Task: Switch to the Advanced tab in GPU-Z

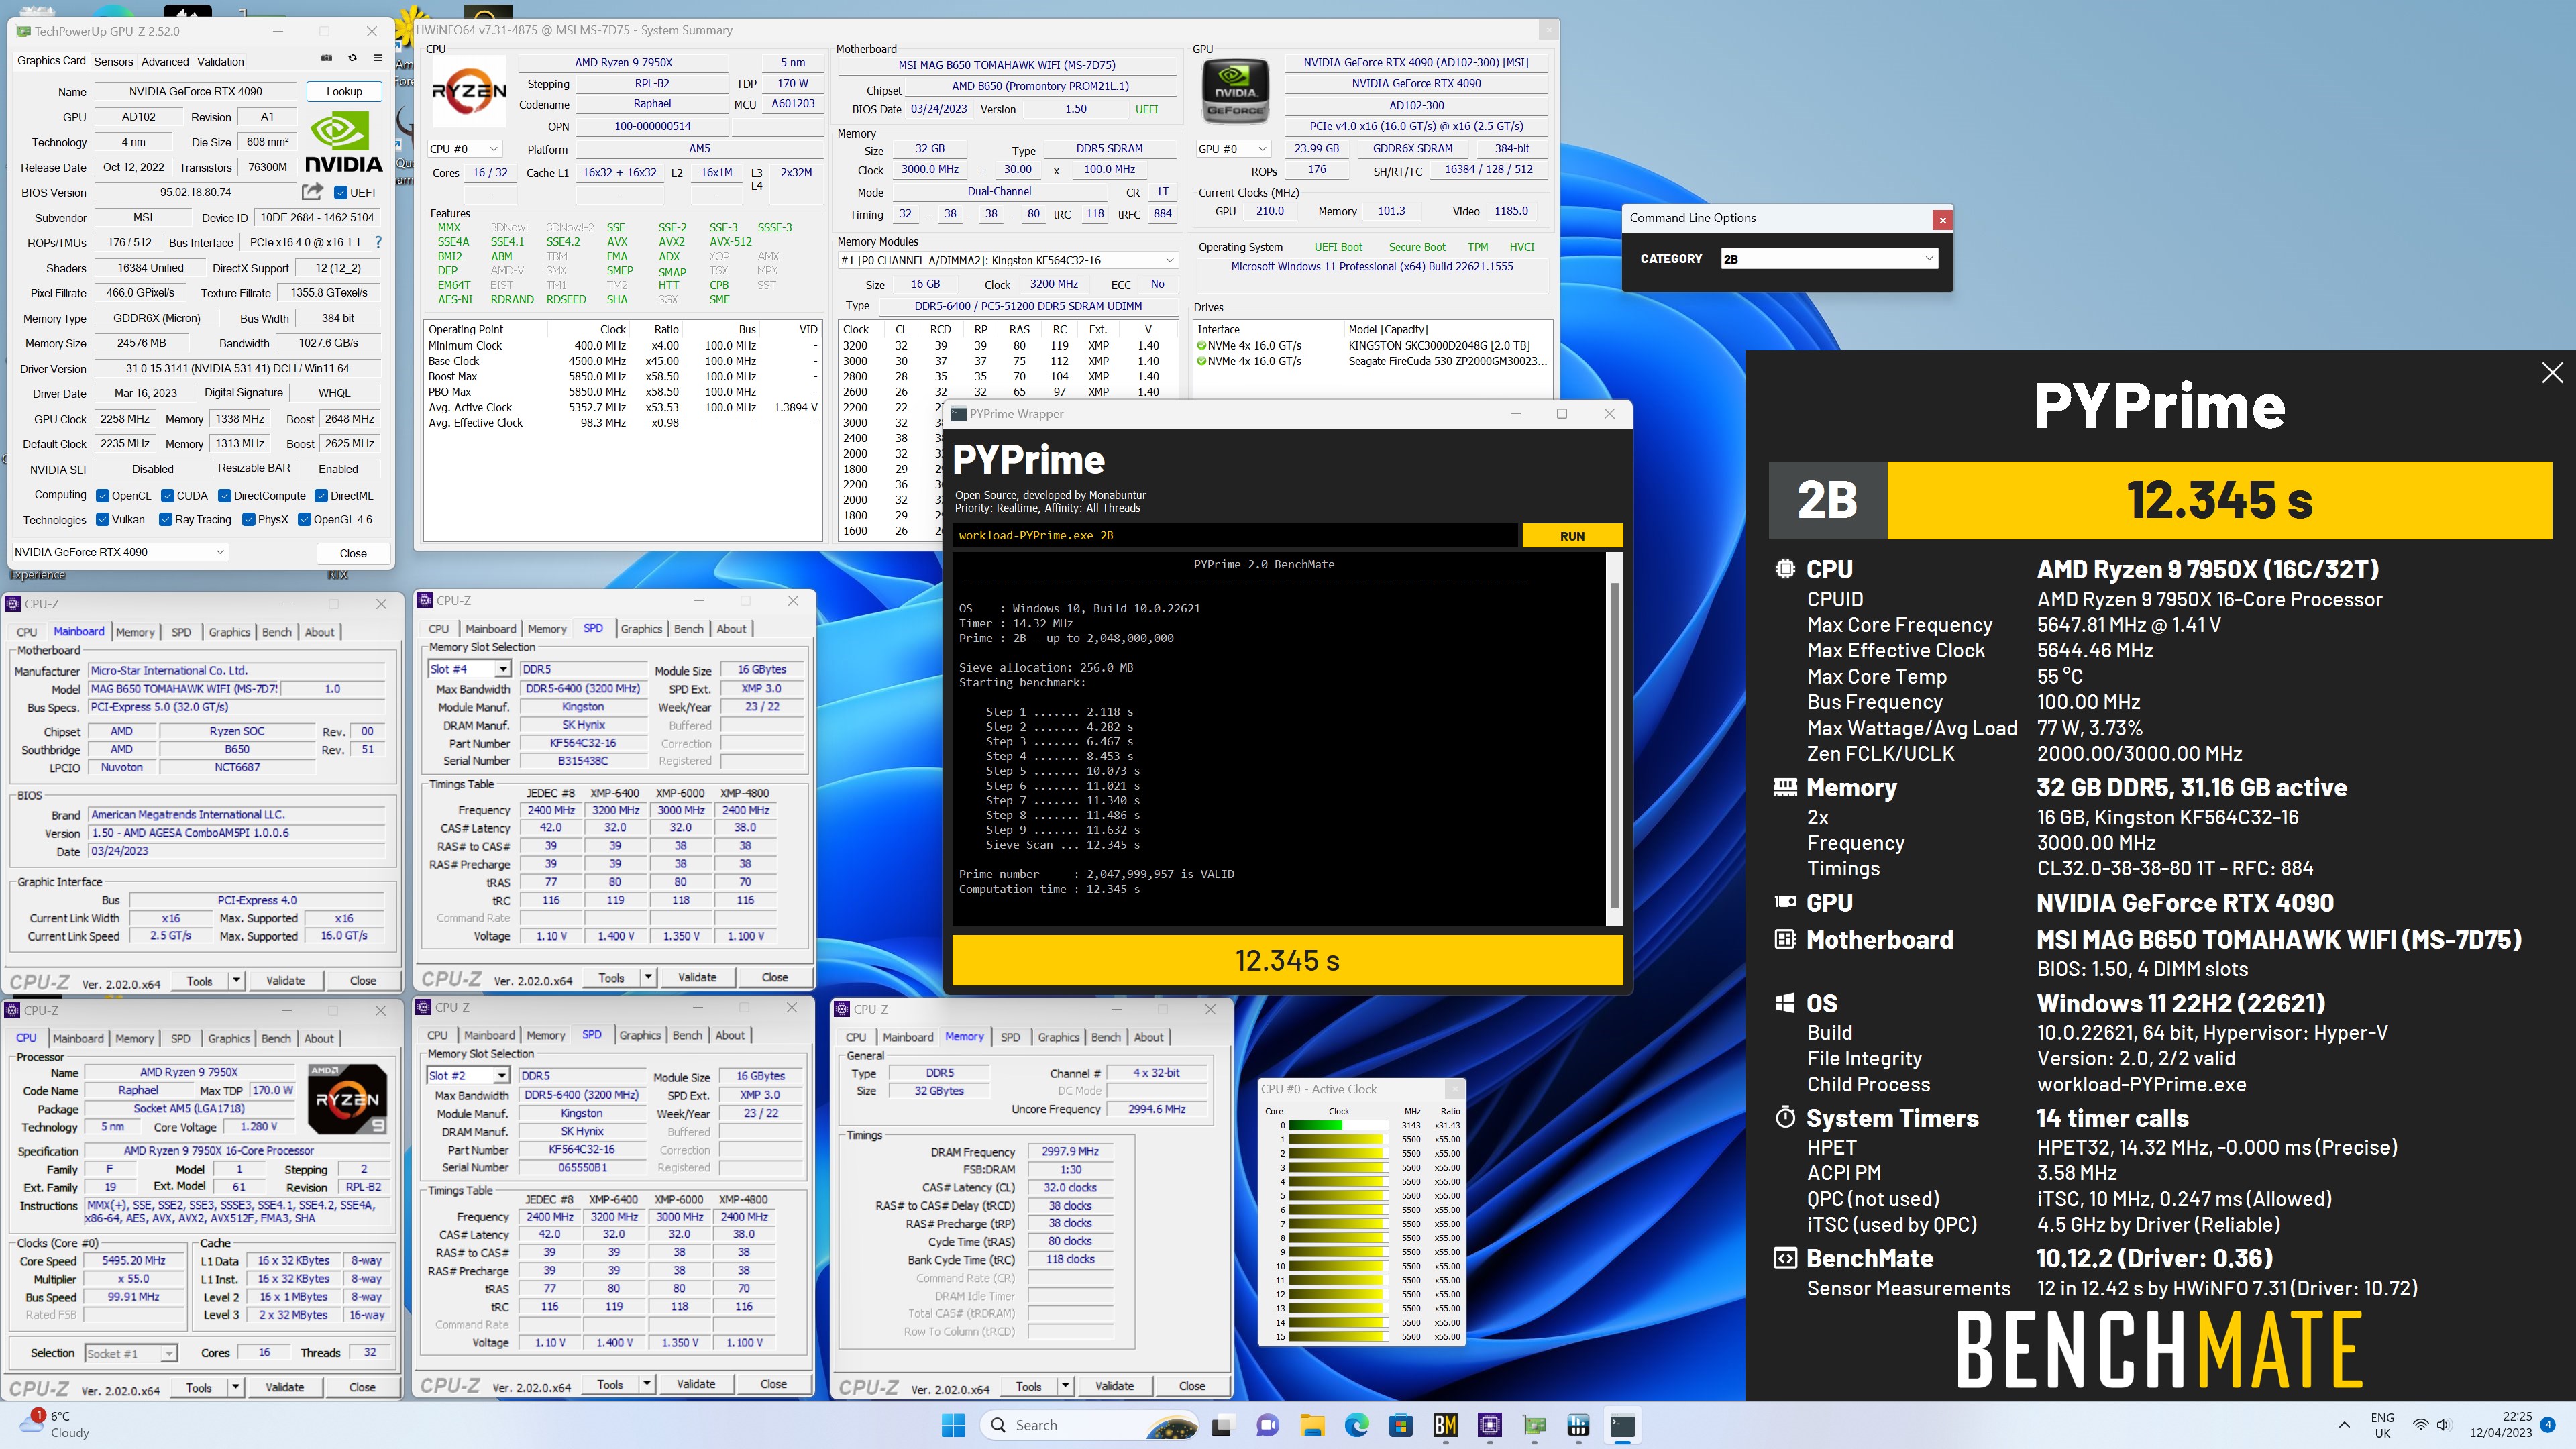Action: tap(165, 61)
